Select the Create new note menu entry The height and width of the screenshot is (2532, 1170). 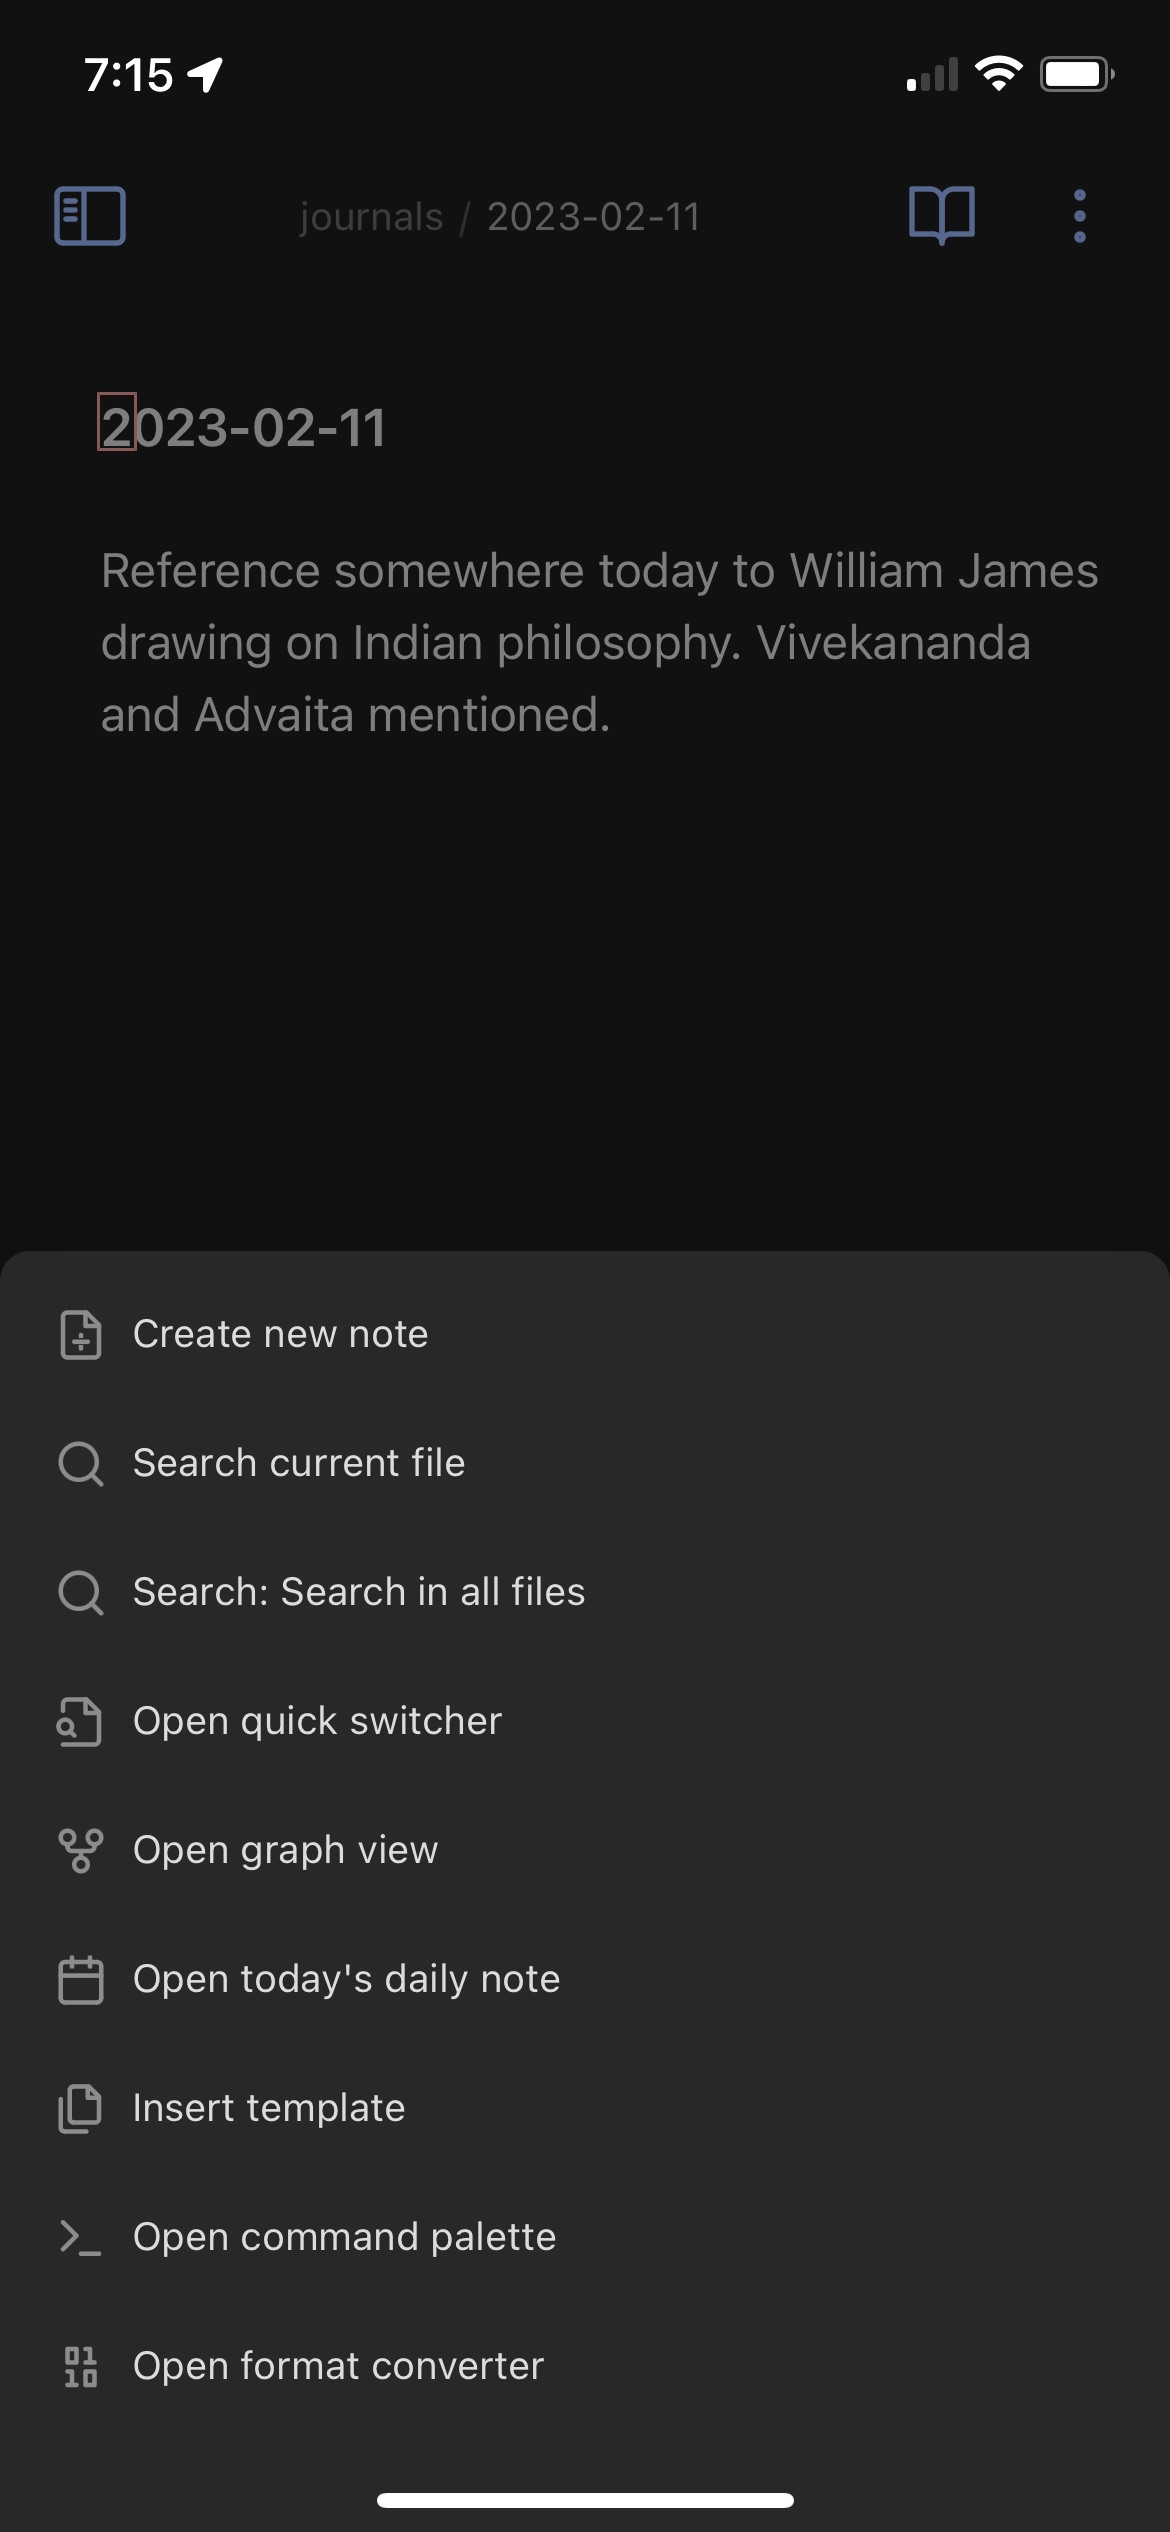585,1334
